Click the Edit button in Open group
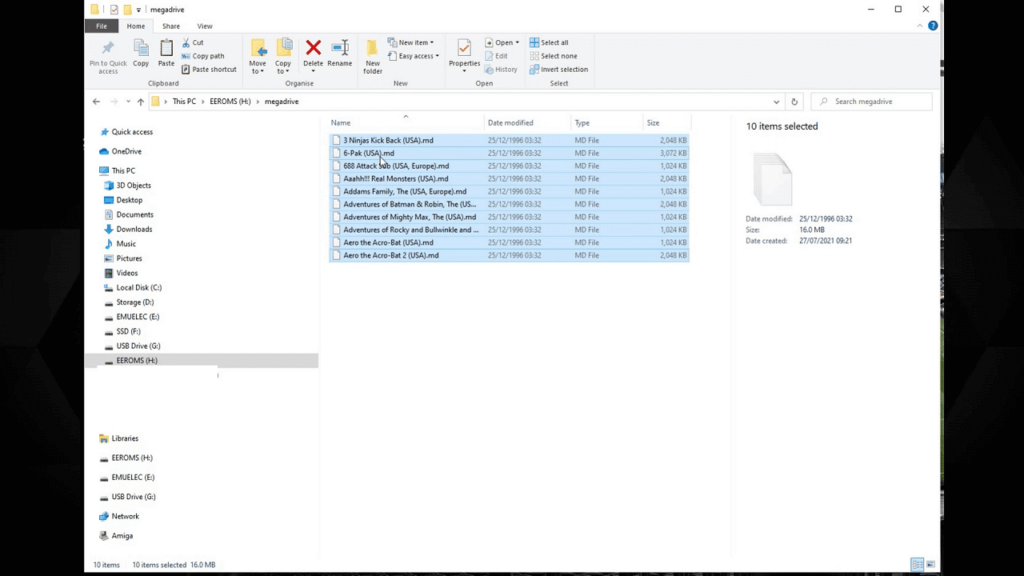The height and width of the screenshot is (576, 1024). 496,56
